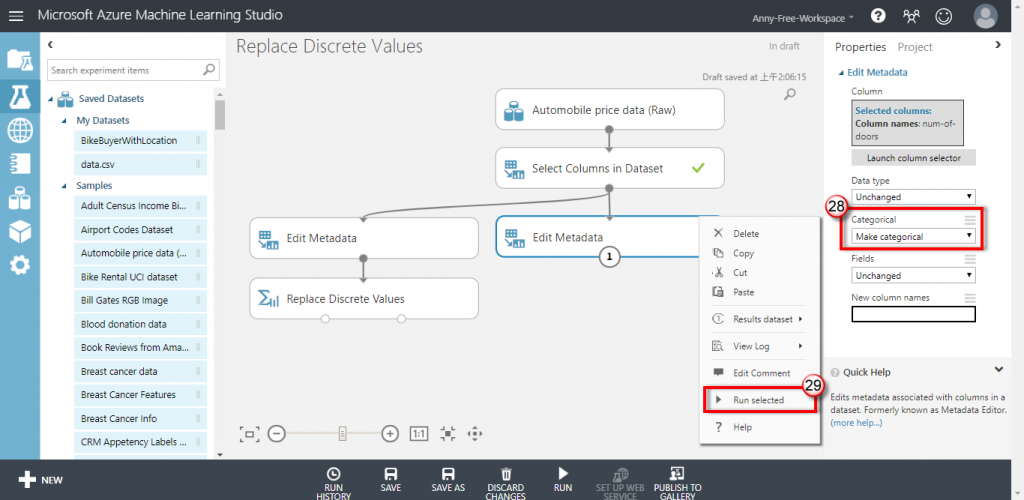
Task: Click the zoom in plus button
Action: click(x=390, y=433)
